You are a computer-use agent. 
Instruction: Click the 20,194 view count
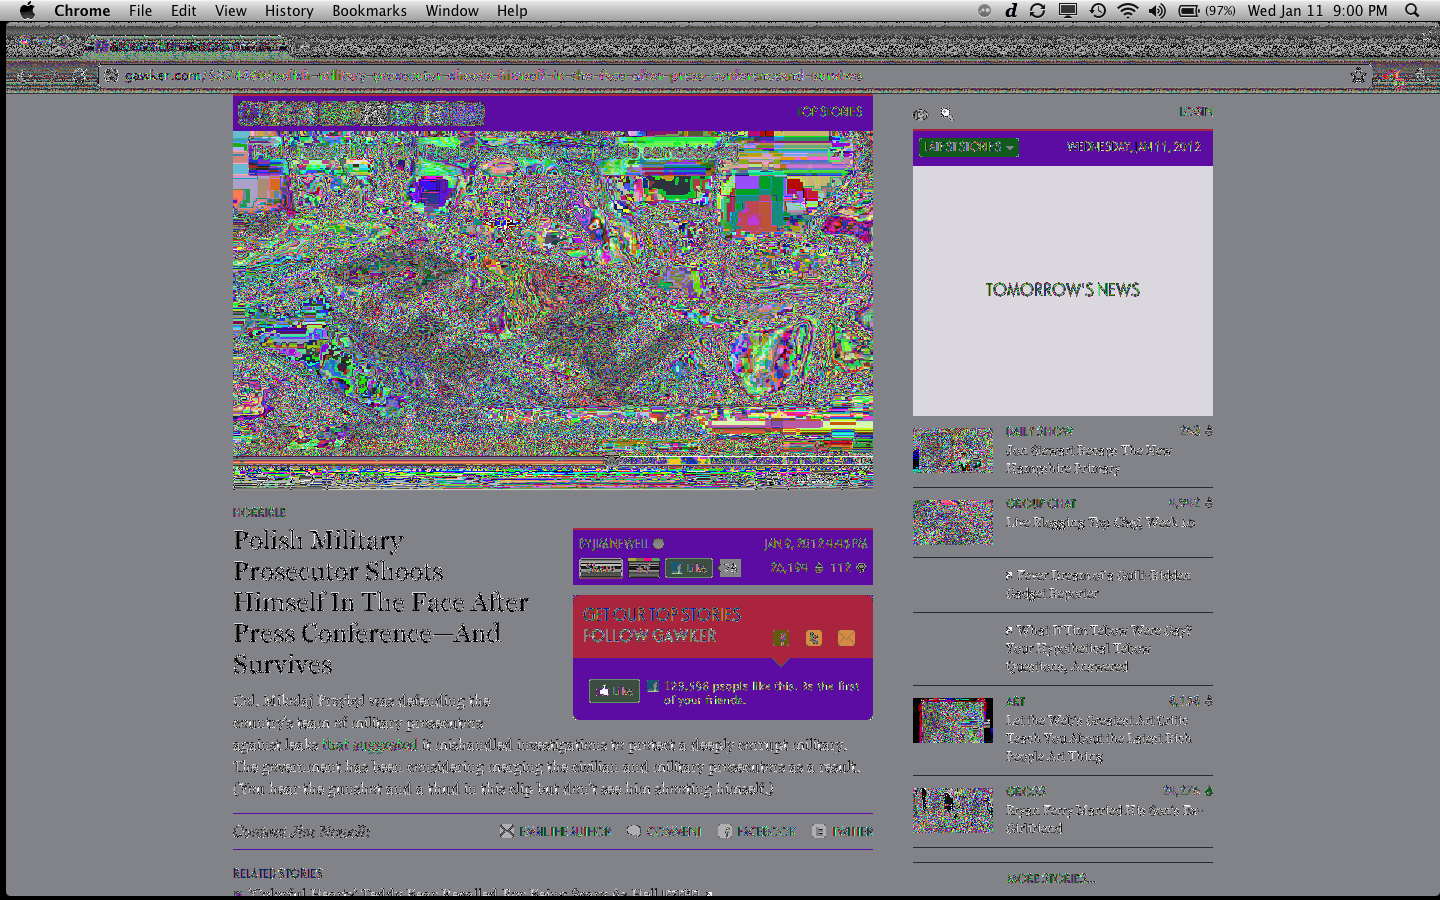pyautogui.click(x=796, y=567)
